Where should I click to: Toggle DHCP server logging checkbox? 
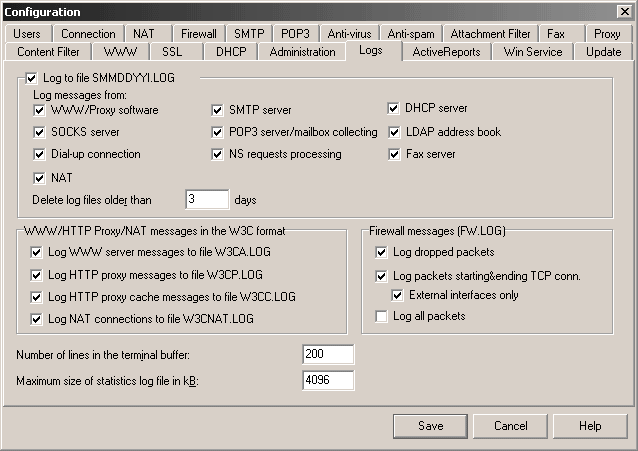tap(395, 109)
